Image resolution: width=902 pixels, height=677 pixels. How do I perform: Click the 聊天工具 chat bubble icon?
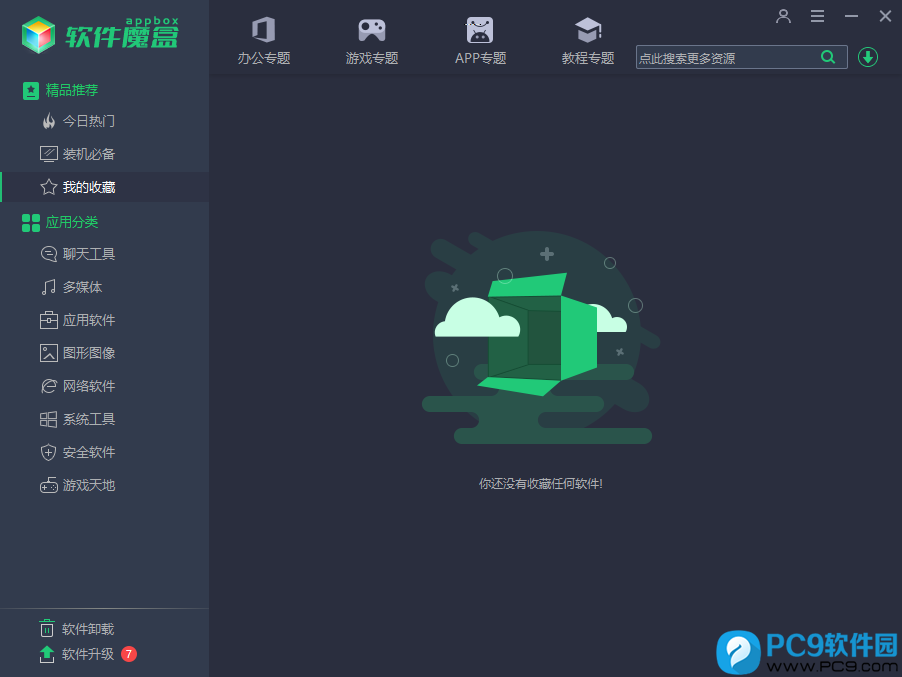coord(48,254)
